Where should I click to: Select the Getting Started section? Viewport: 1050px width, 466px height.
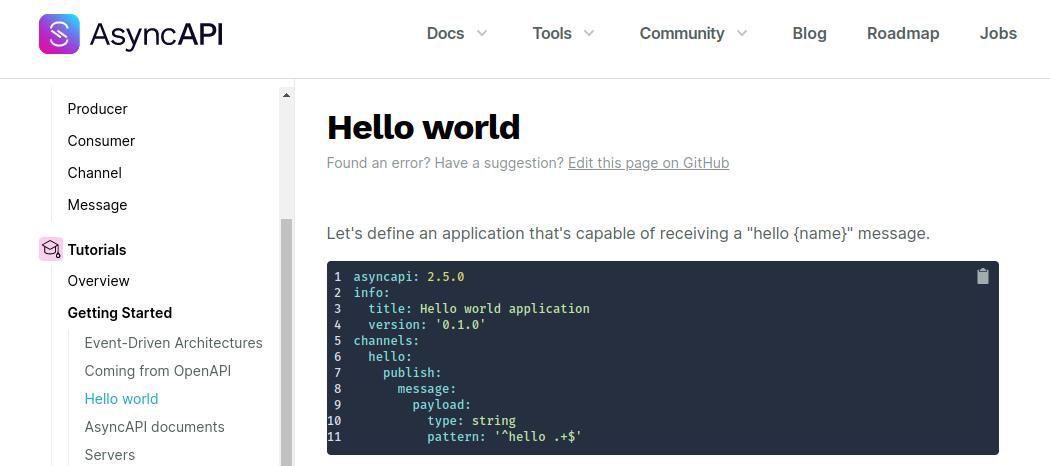click(x=119, y=313)
